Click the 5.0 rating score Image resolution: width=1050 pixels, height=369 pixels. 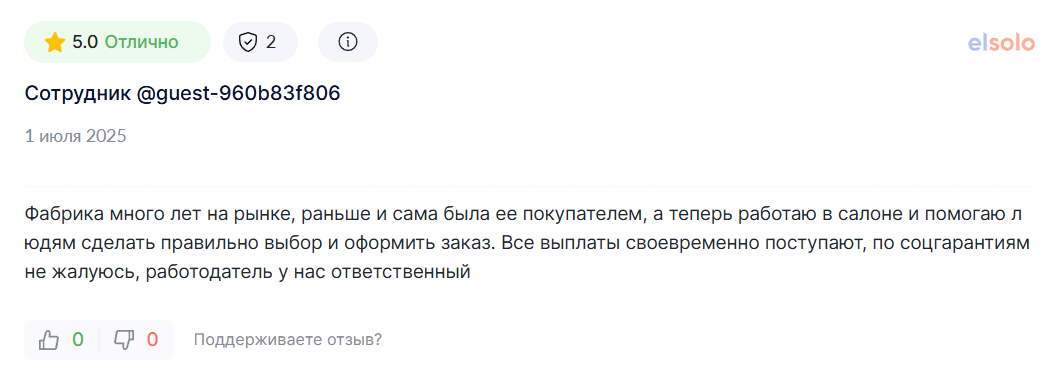pyautogui.click(x=85, y=42)
